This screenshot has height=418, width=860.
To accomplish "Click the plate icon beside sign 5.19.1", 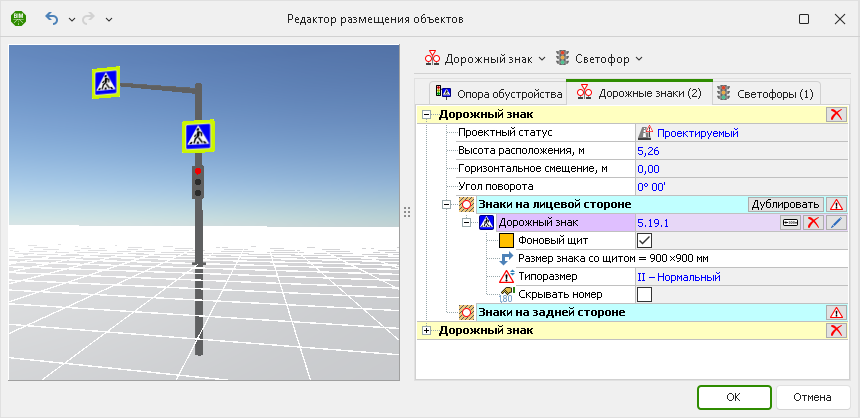I will click(x=791, y=222).
